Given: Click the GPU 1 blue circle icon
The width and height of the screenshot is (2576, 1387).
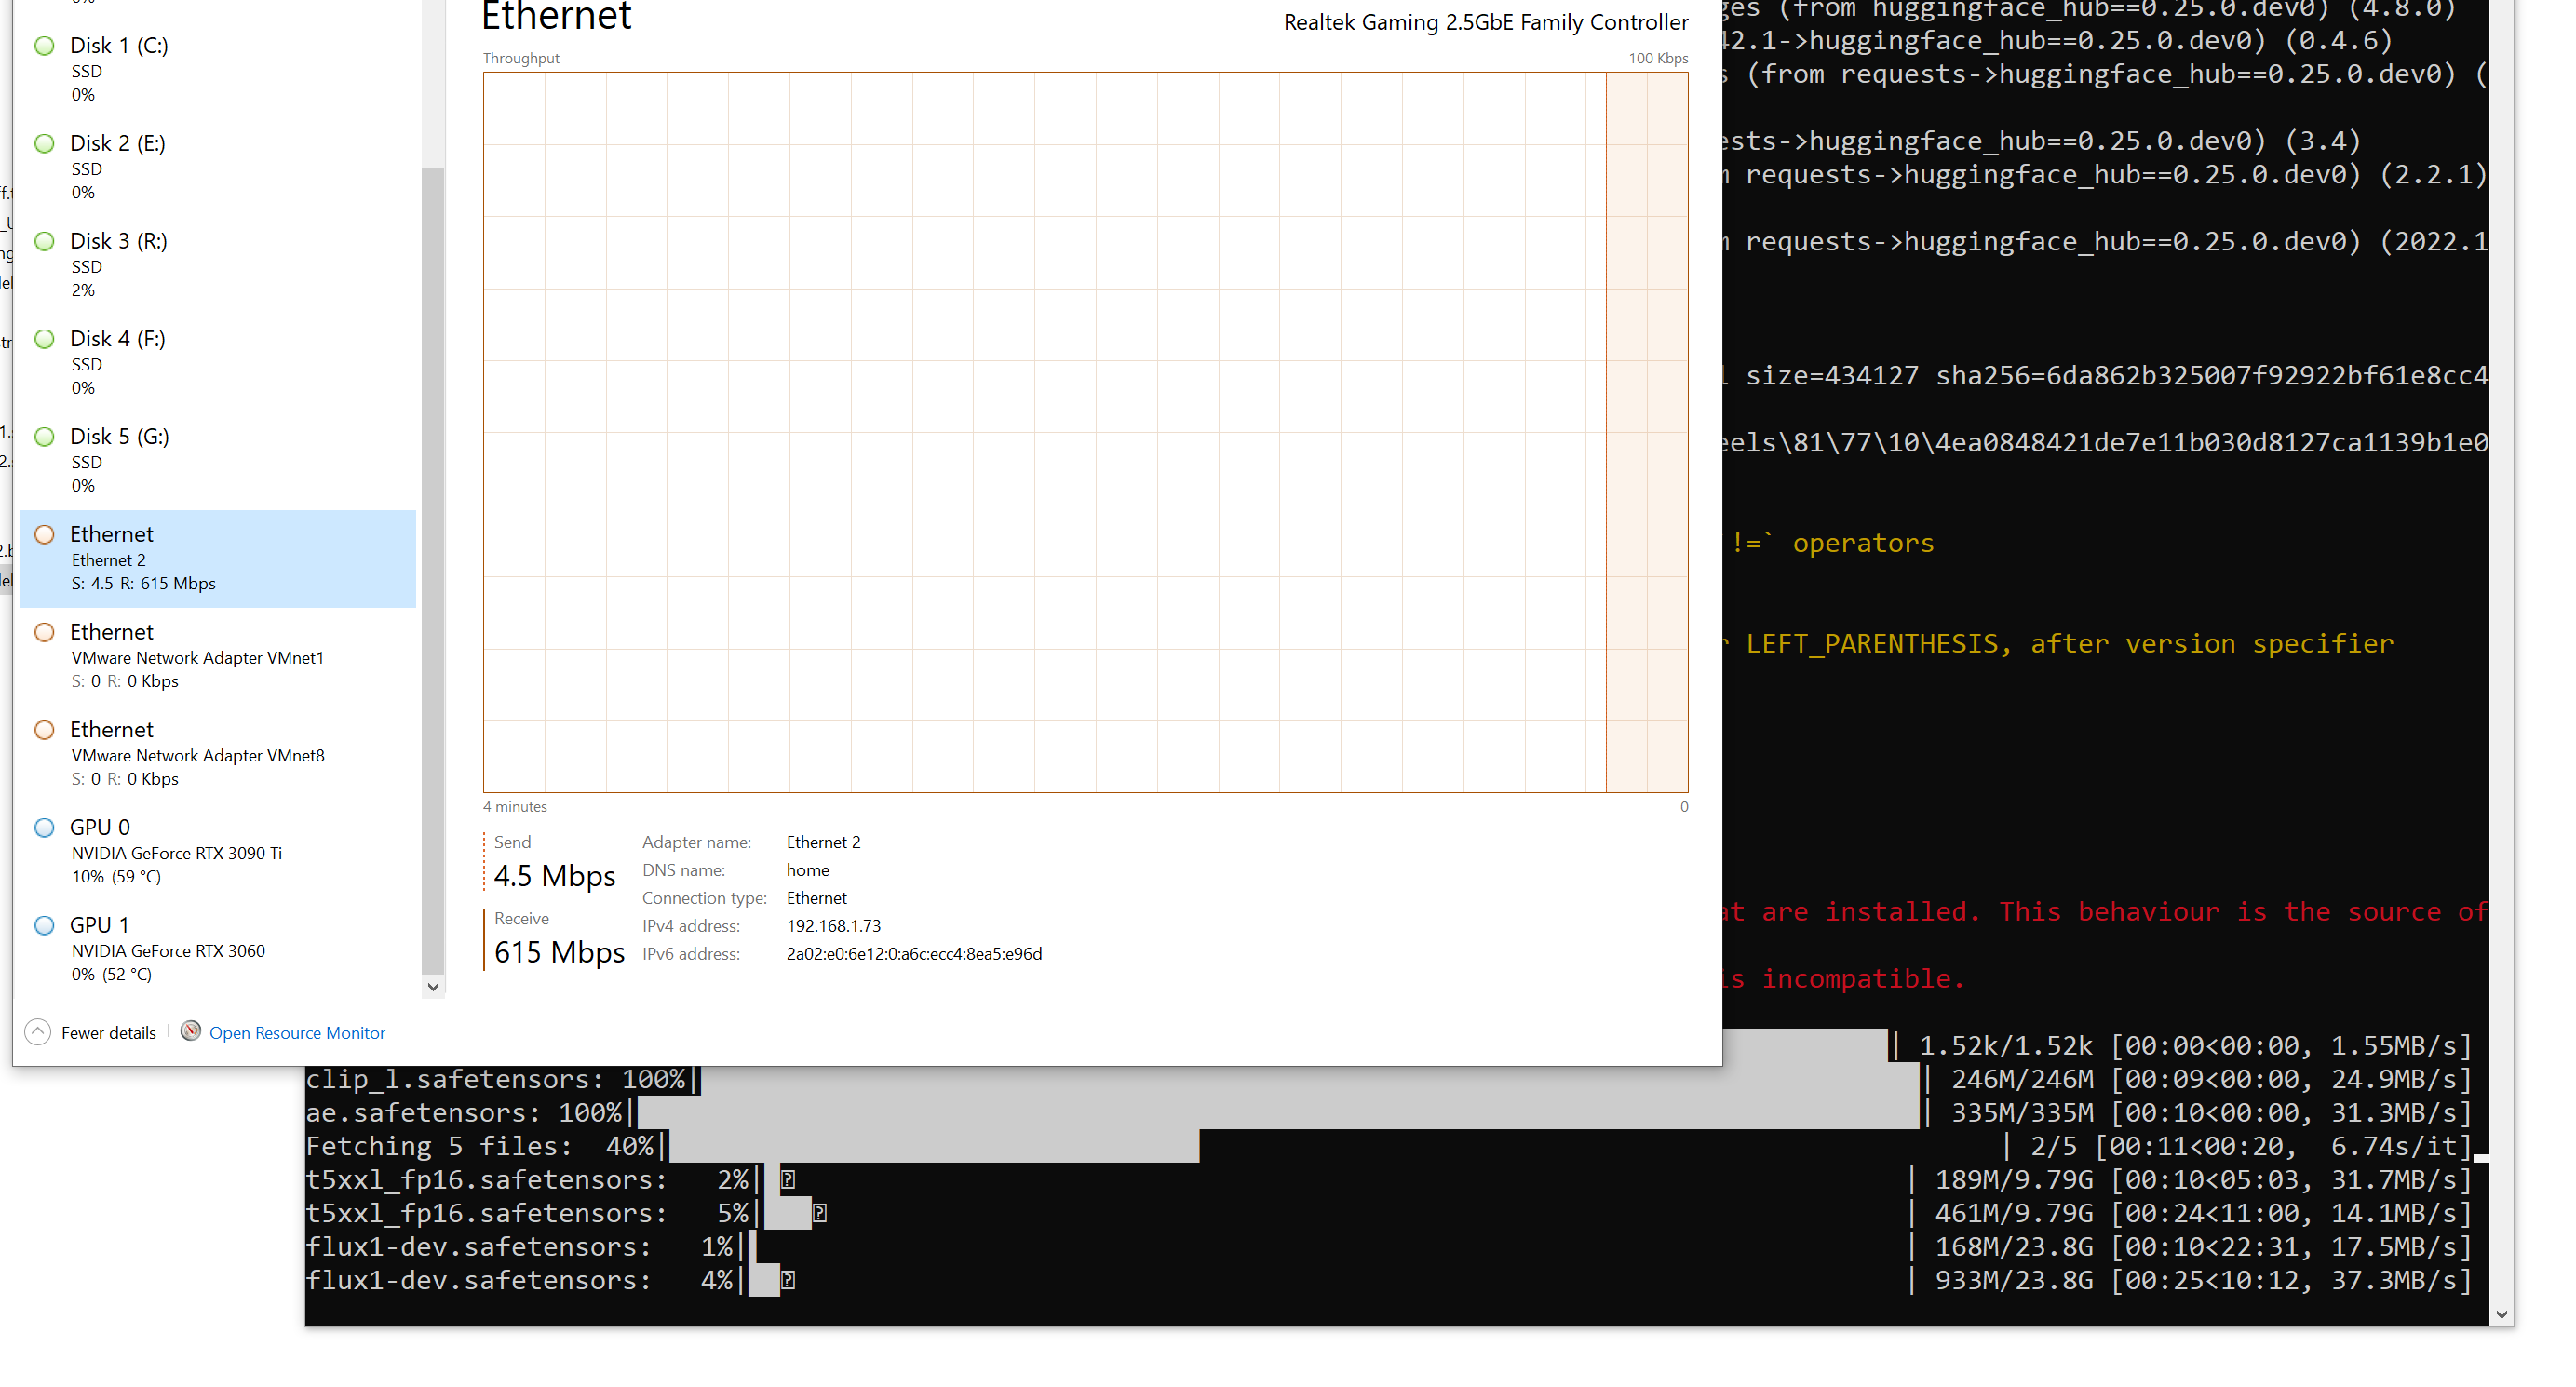Looking at the screenshot, I should coord(44,926).
